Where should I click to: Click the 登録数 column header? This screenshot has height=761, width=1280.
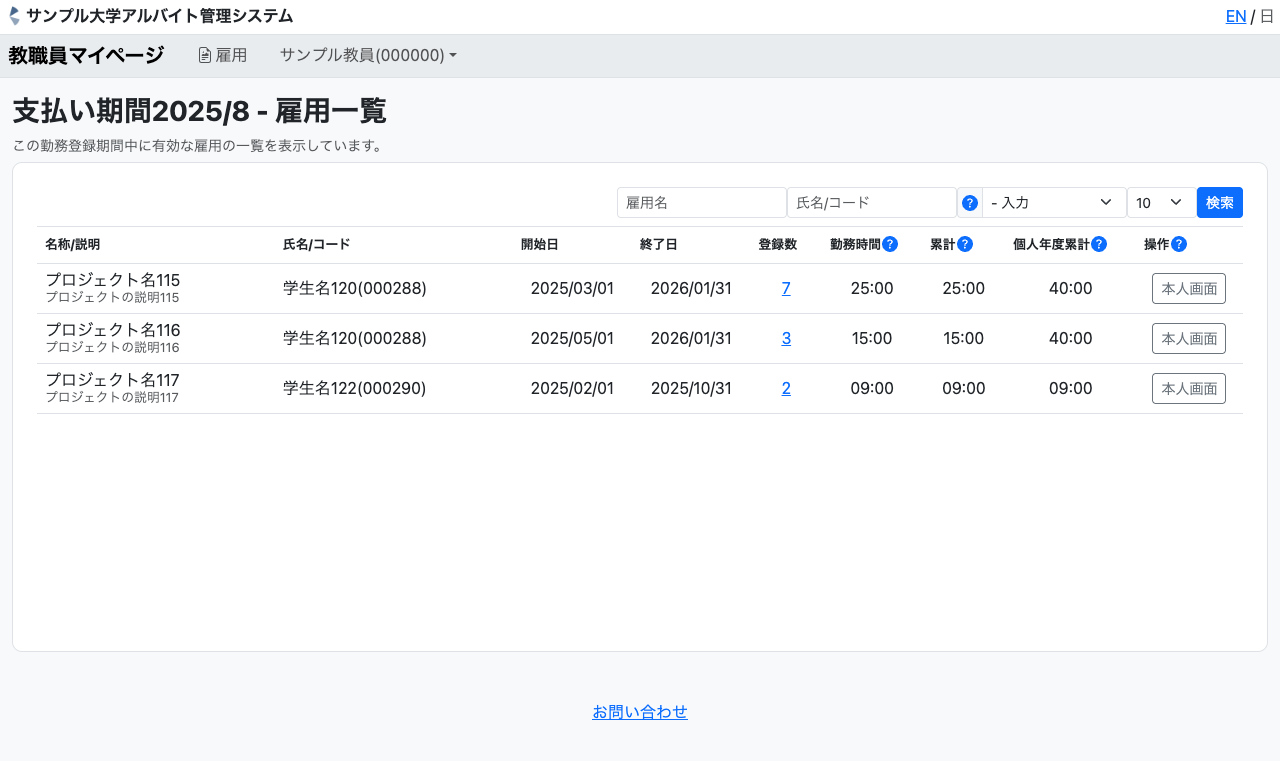click(x=778, y=245)
